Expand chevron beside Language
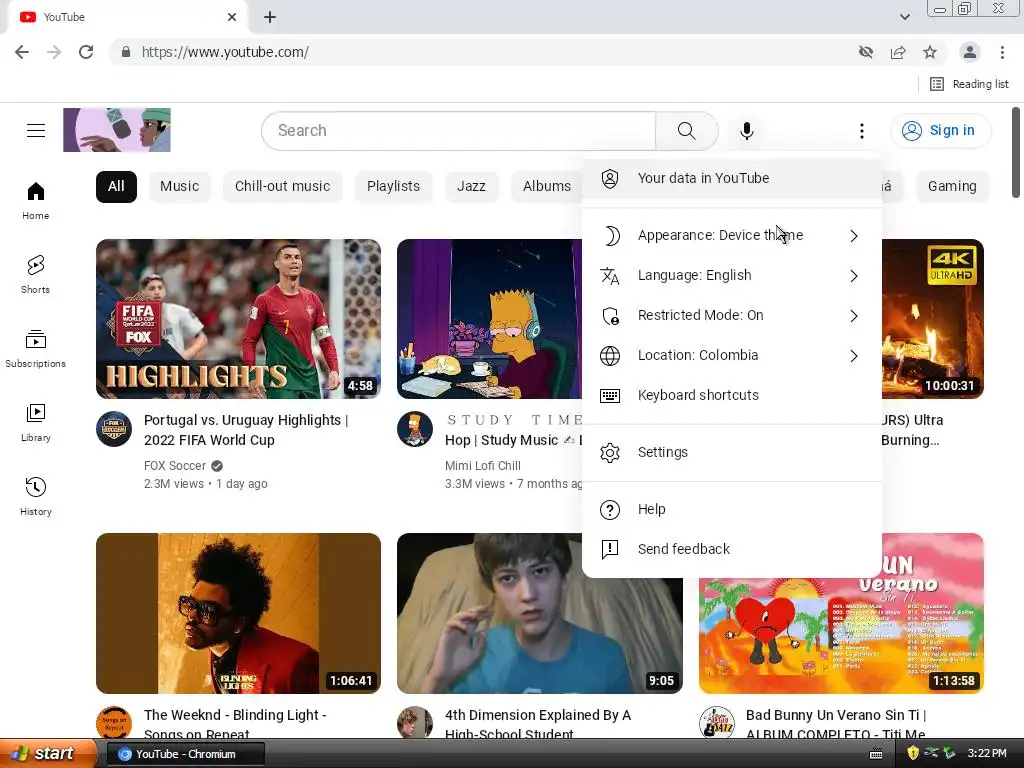 pos(854,276)
